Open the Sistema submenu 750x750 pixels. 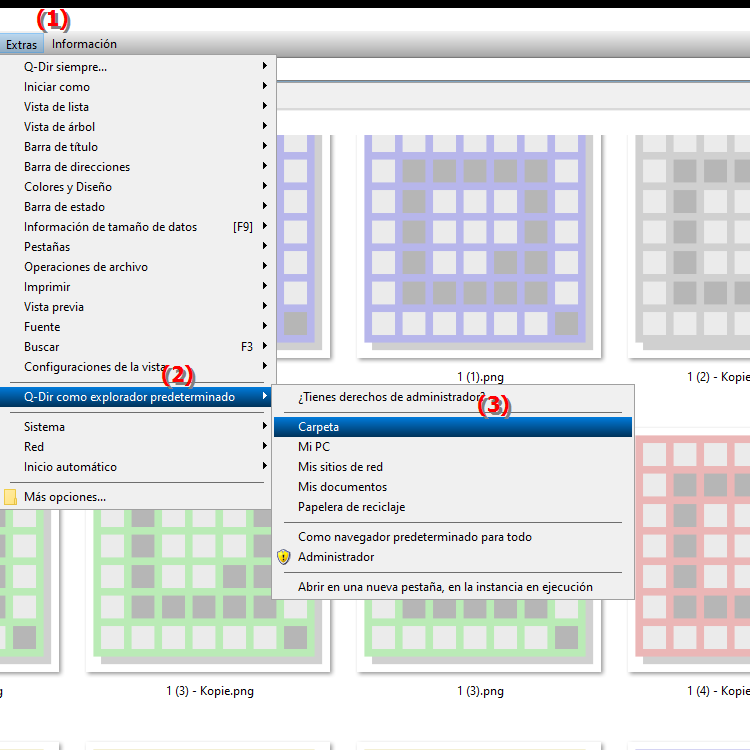tap(138, 427)
